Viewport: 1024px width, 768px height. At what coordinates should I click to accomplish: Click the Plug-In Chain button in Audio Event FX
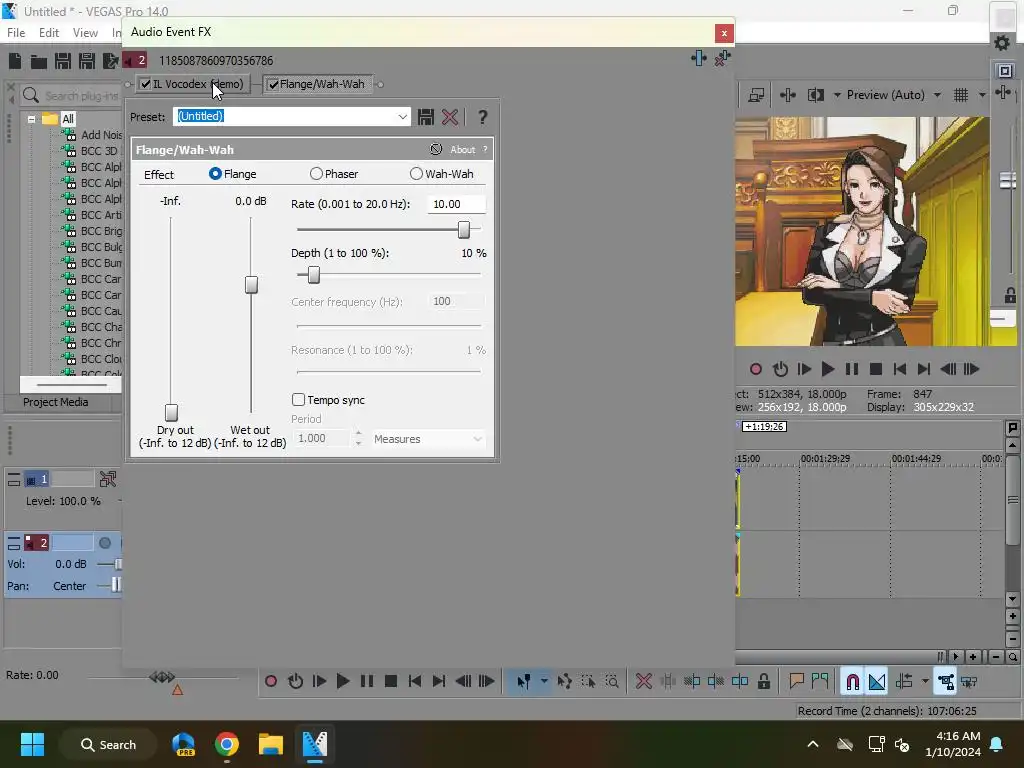[699, 58]
